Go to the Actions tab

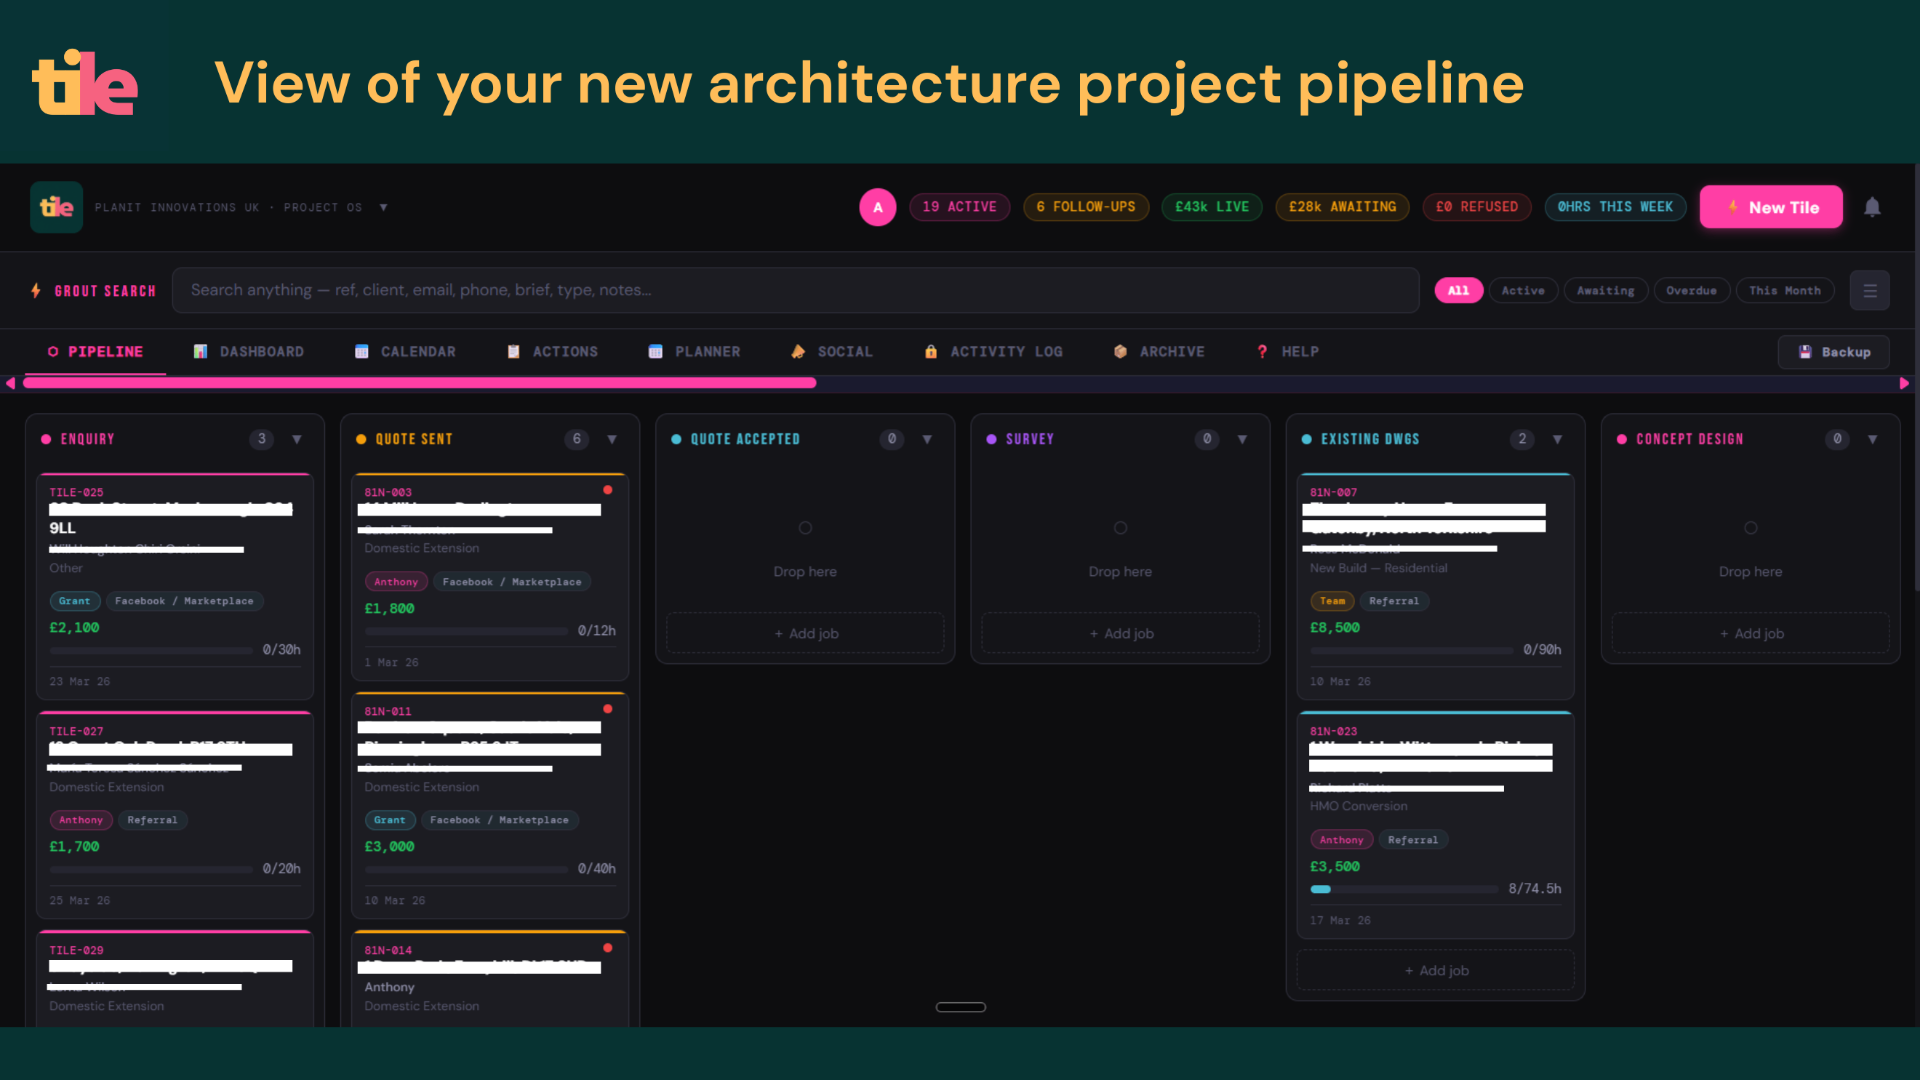[x=552, y=352]
